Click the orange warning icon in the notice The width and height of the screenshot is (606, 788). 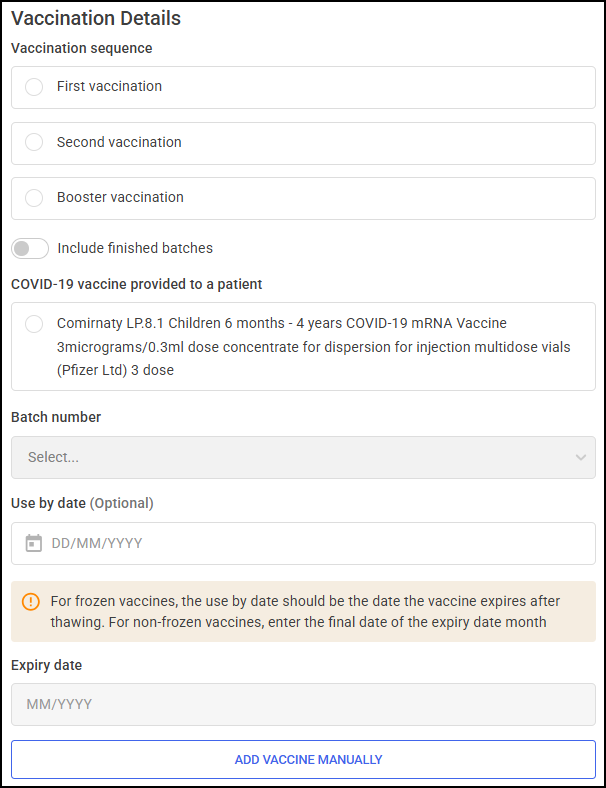31,602
